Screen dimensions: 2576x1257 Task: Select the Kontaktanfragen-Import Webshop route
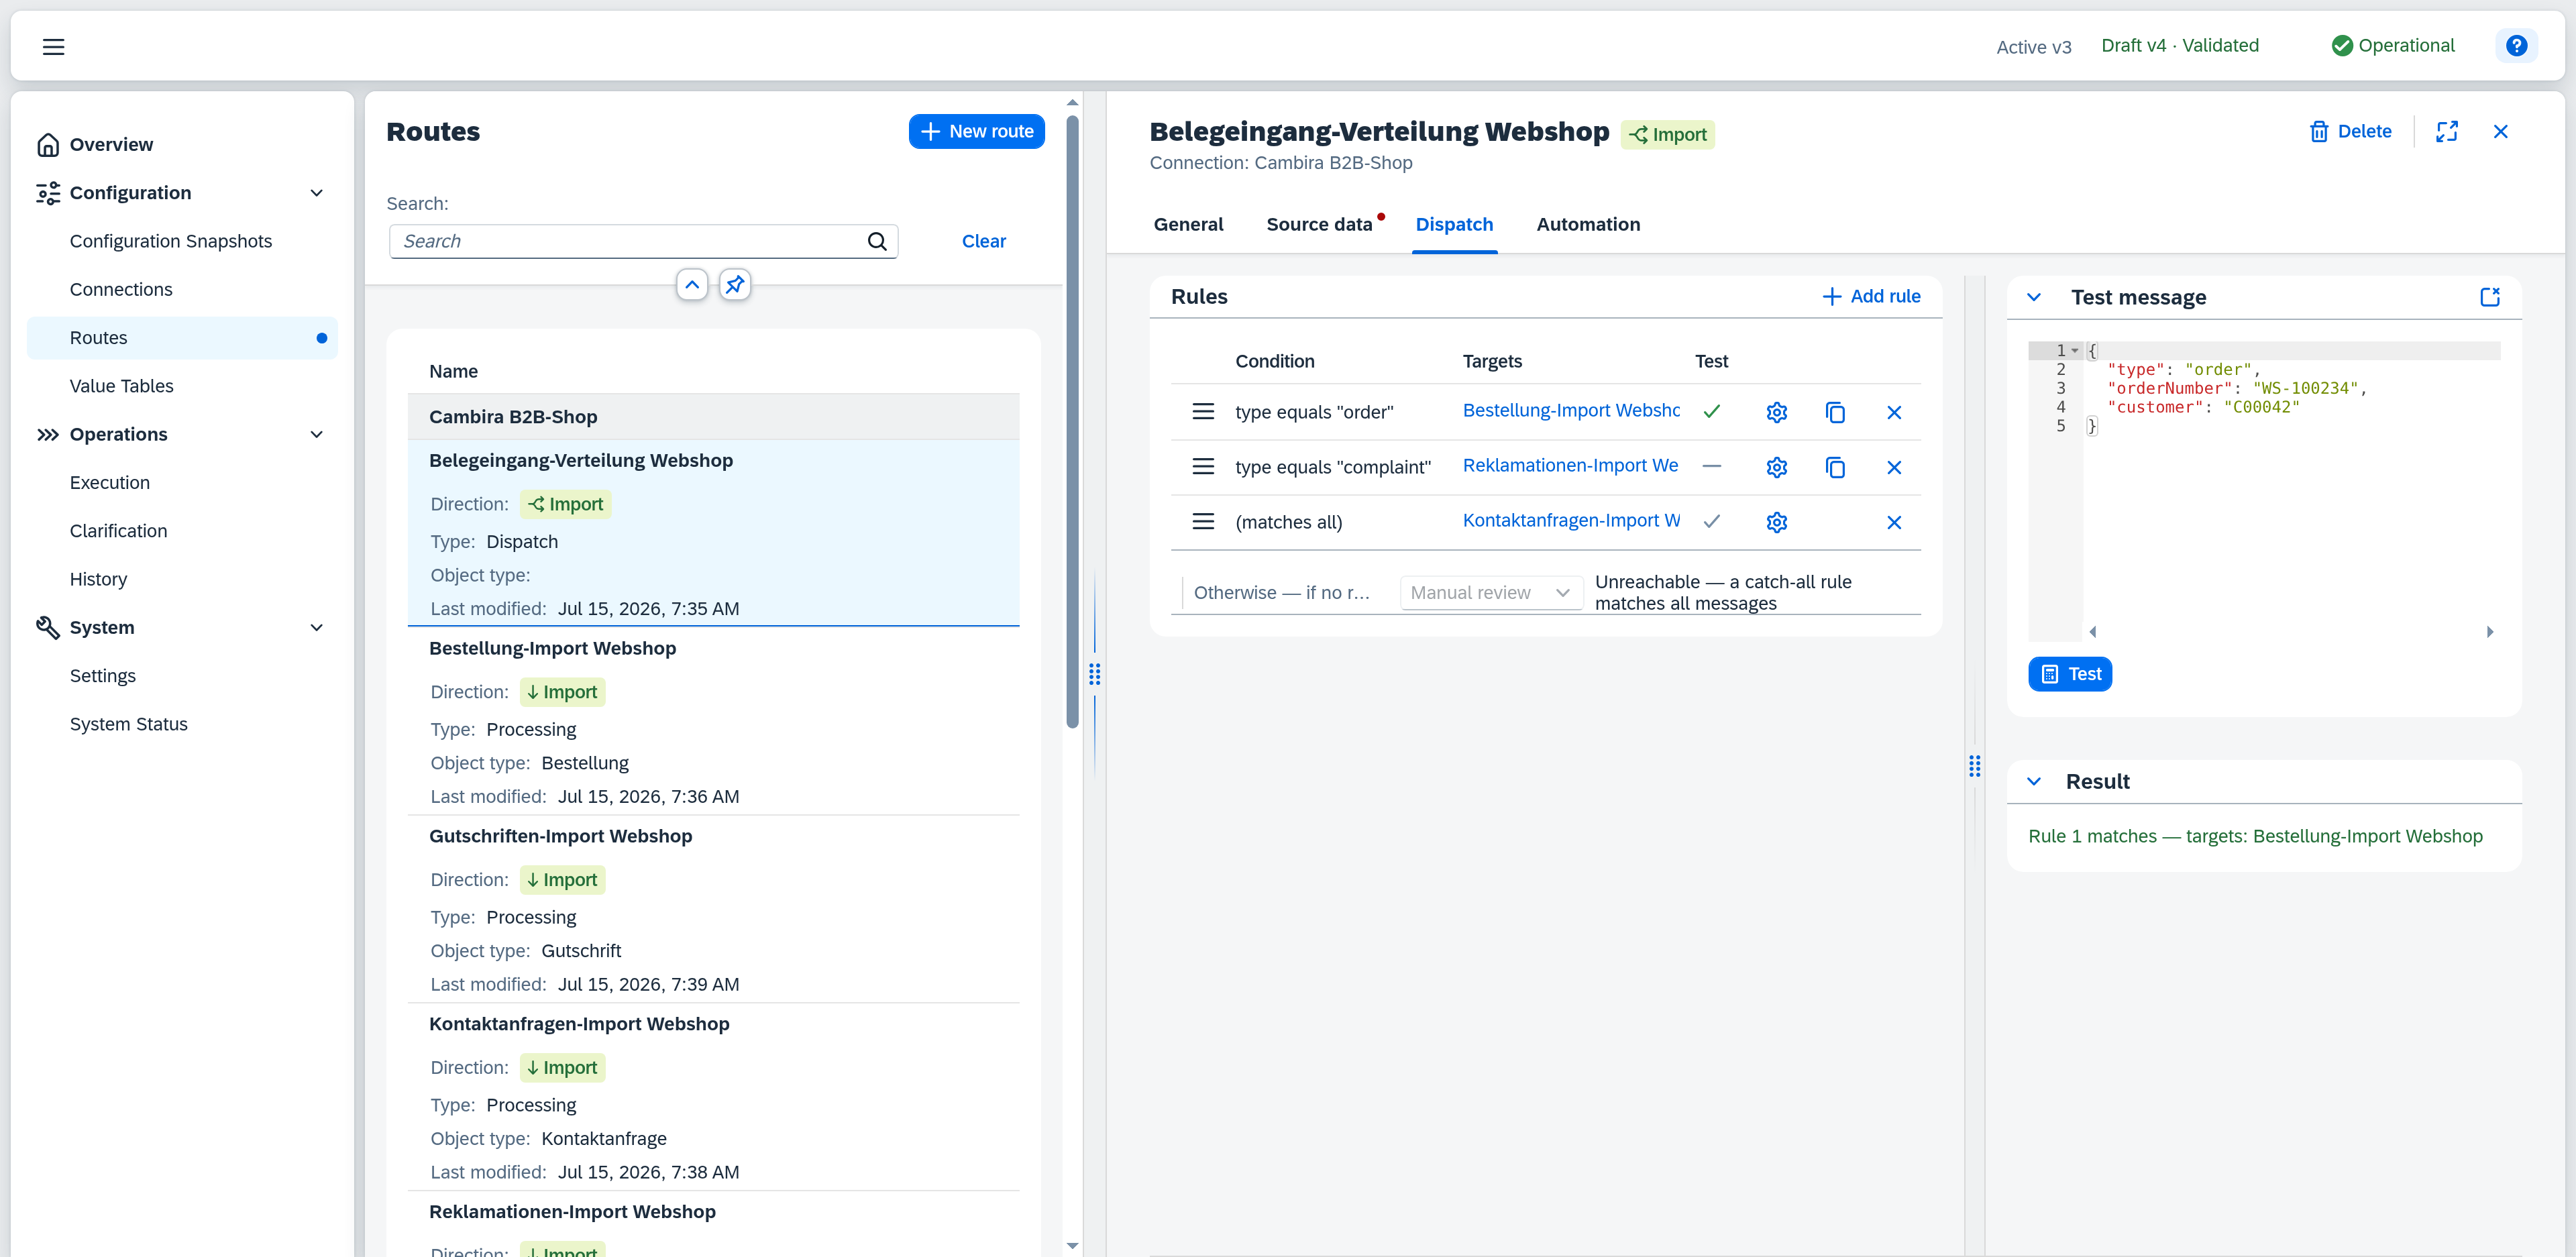(x=713, y=1098)
